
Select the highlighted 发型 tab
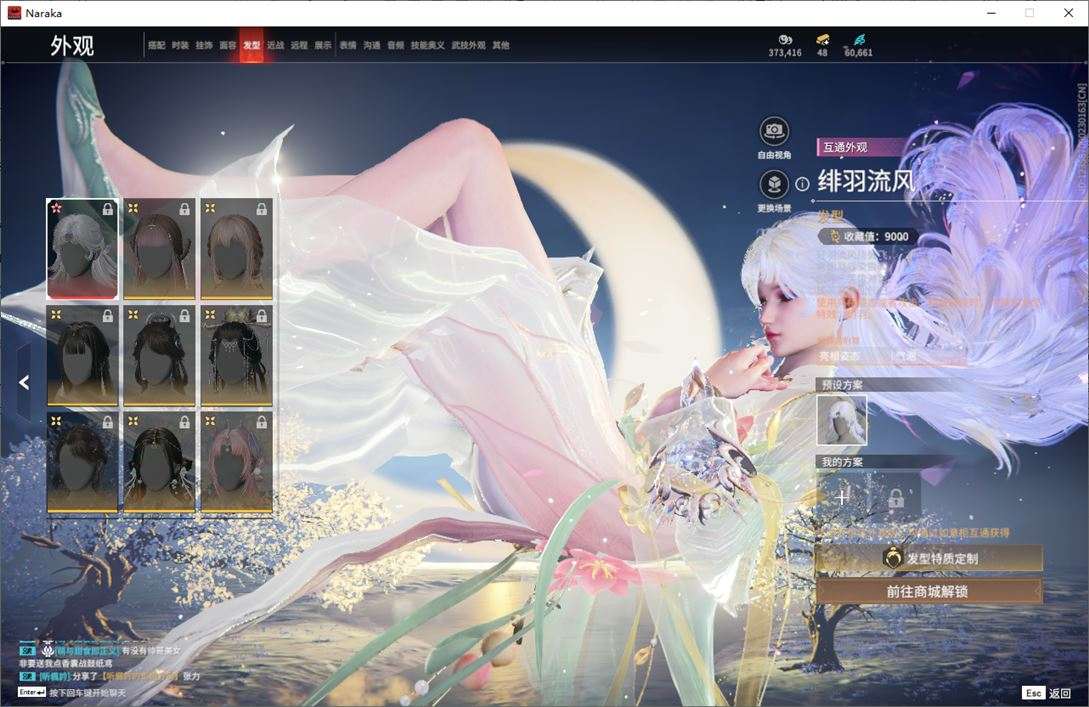tap(251, 45)
